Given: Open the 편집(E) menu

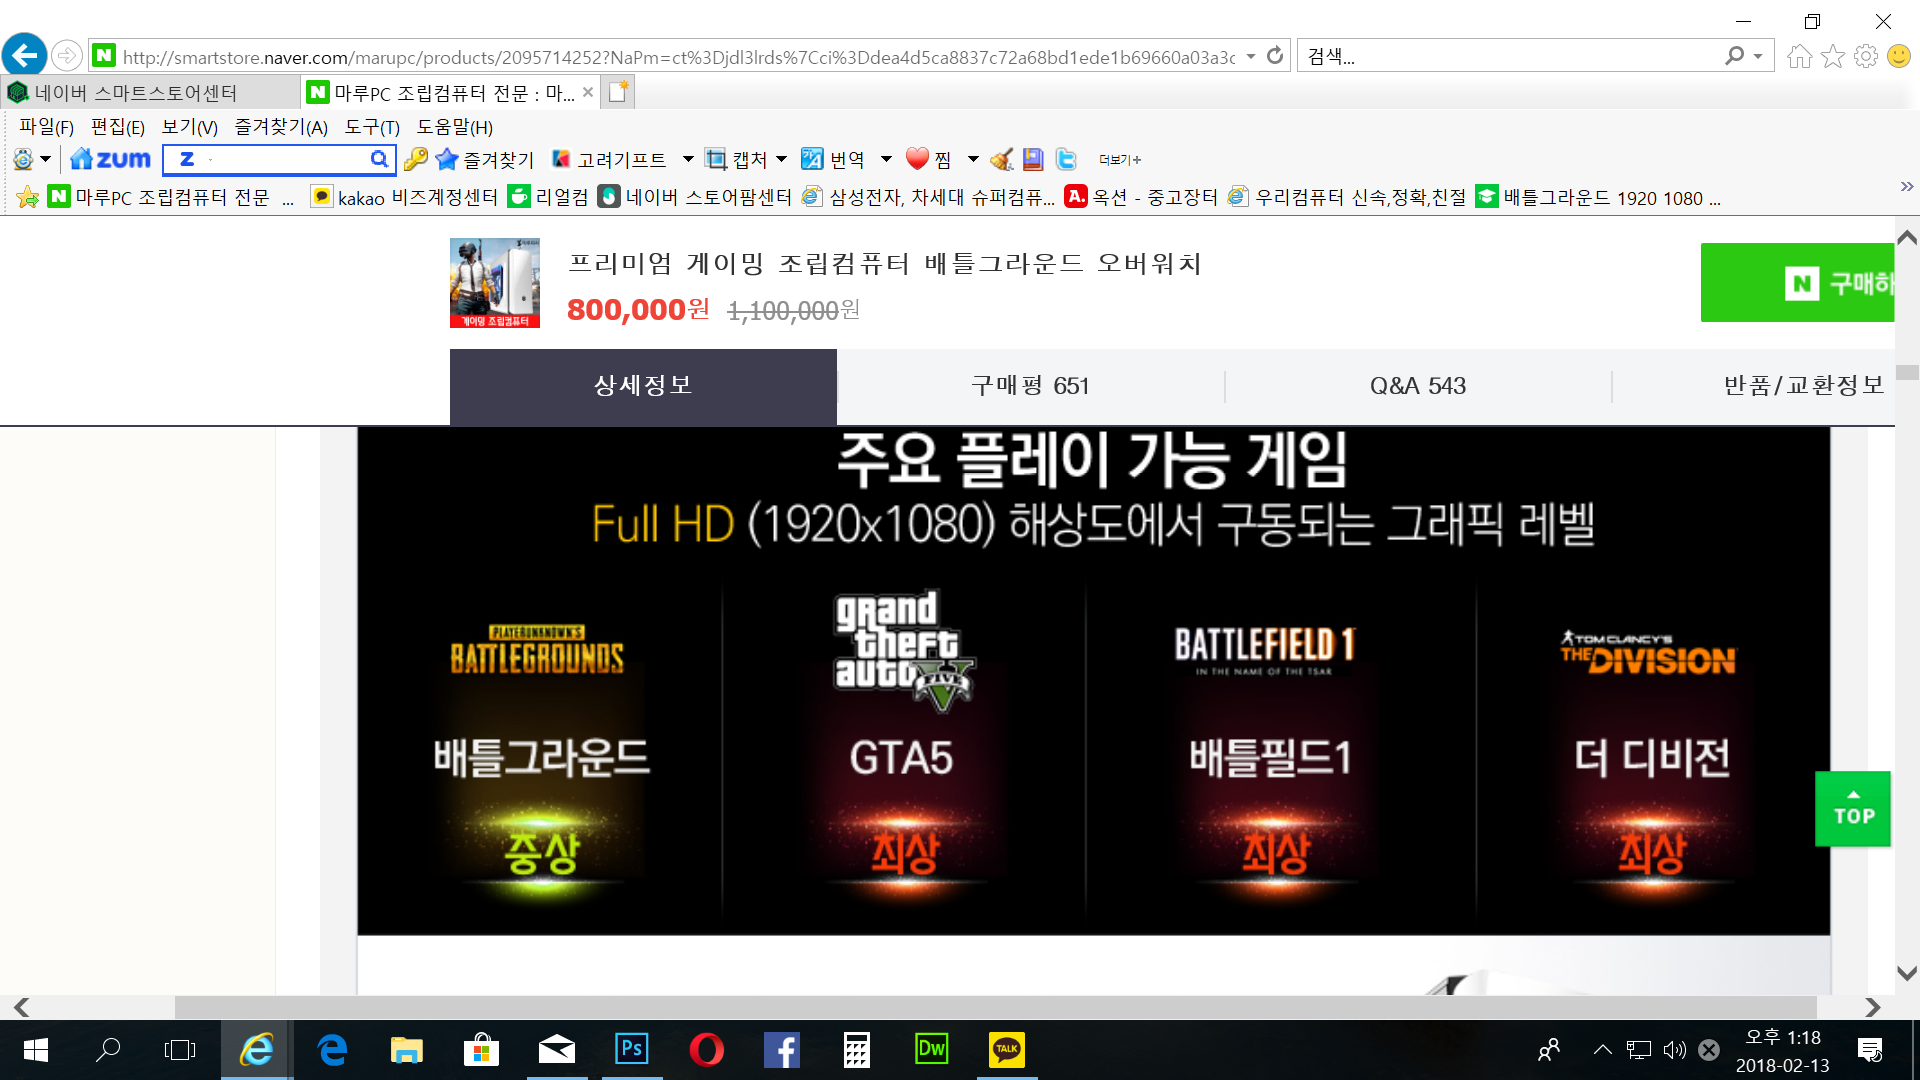Looking at the screenshot, I should click(x=118, y=127).
